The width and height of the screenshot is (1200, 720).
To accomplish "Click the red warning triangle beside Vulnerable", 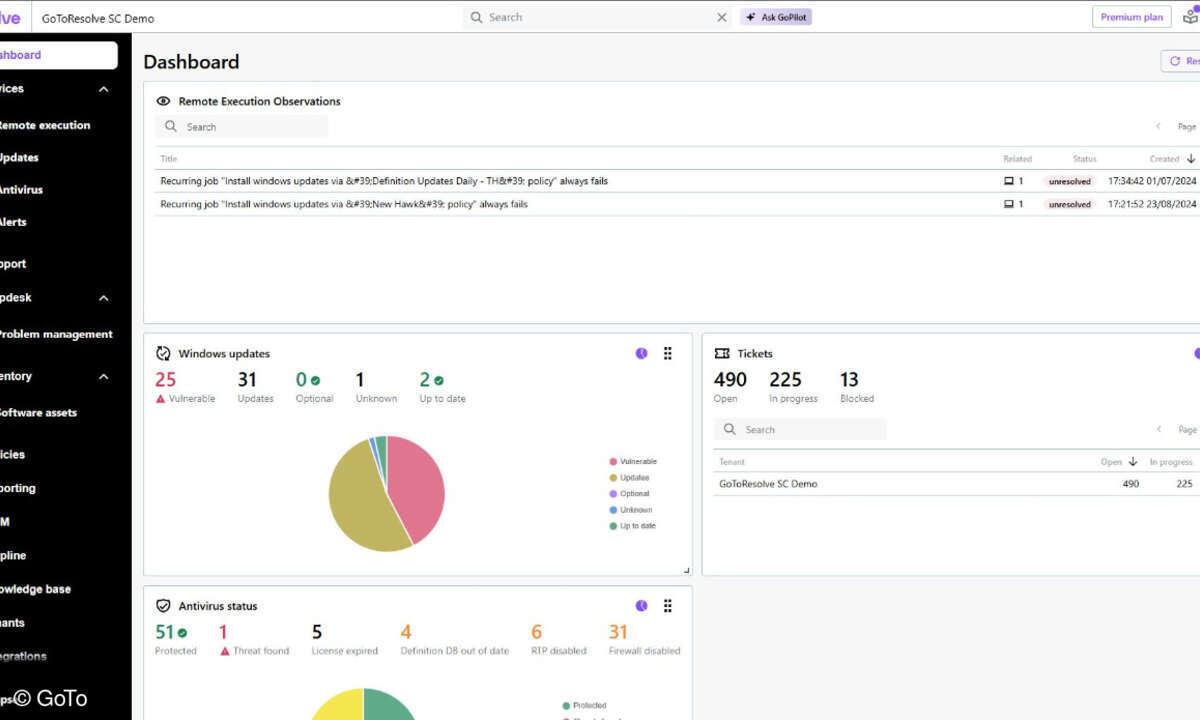I will pyautogui.click(x=161, y=399).
